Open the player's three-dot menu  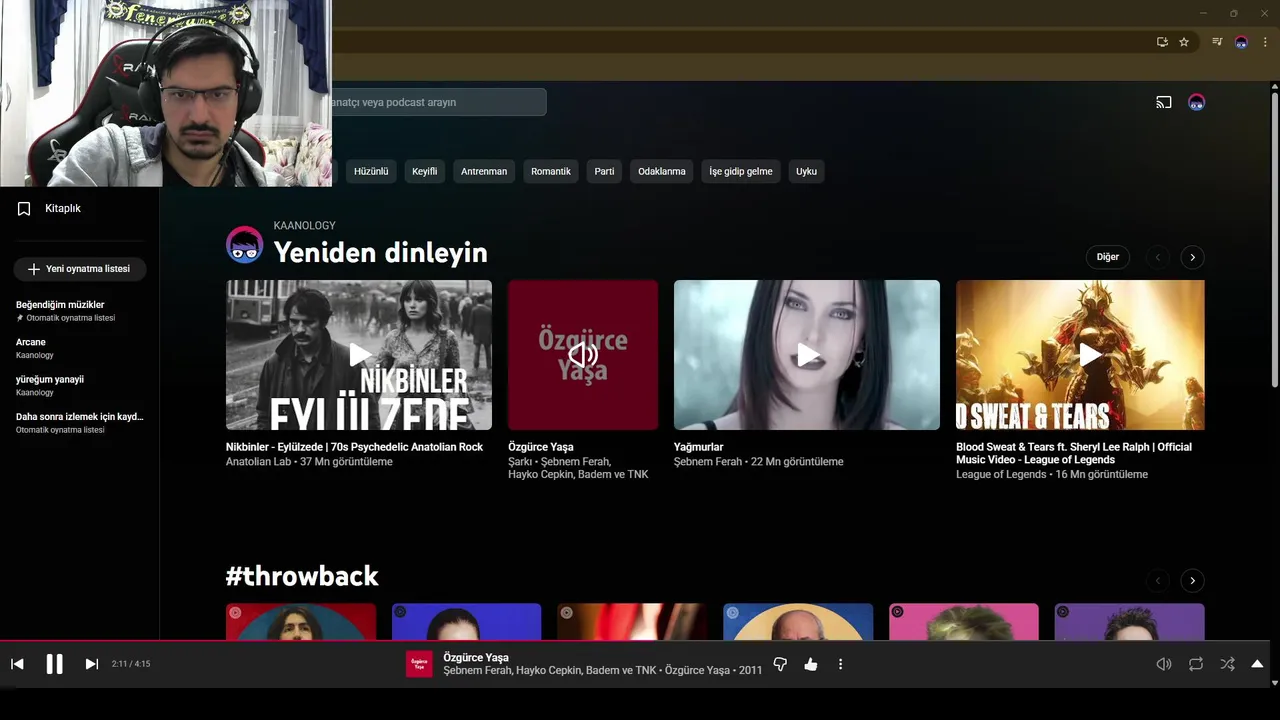click(840, 664)
